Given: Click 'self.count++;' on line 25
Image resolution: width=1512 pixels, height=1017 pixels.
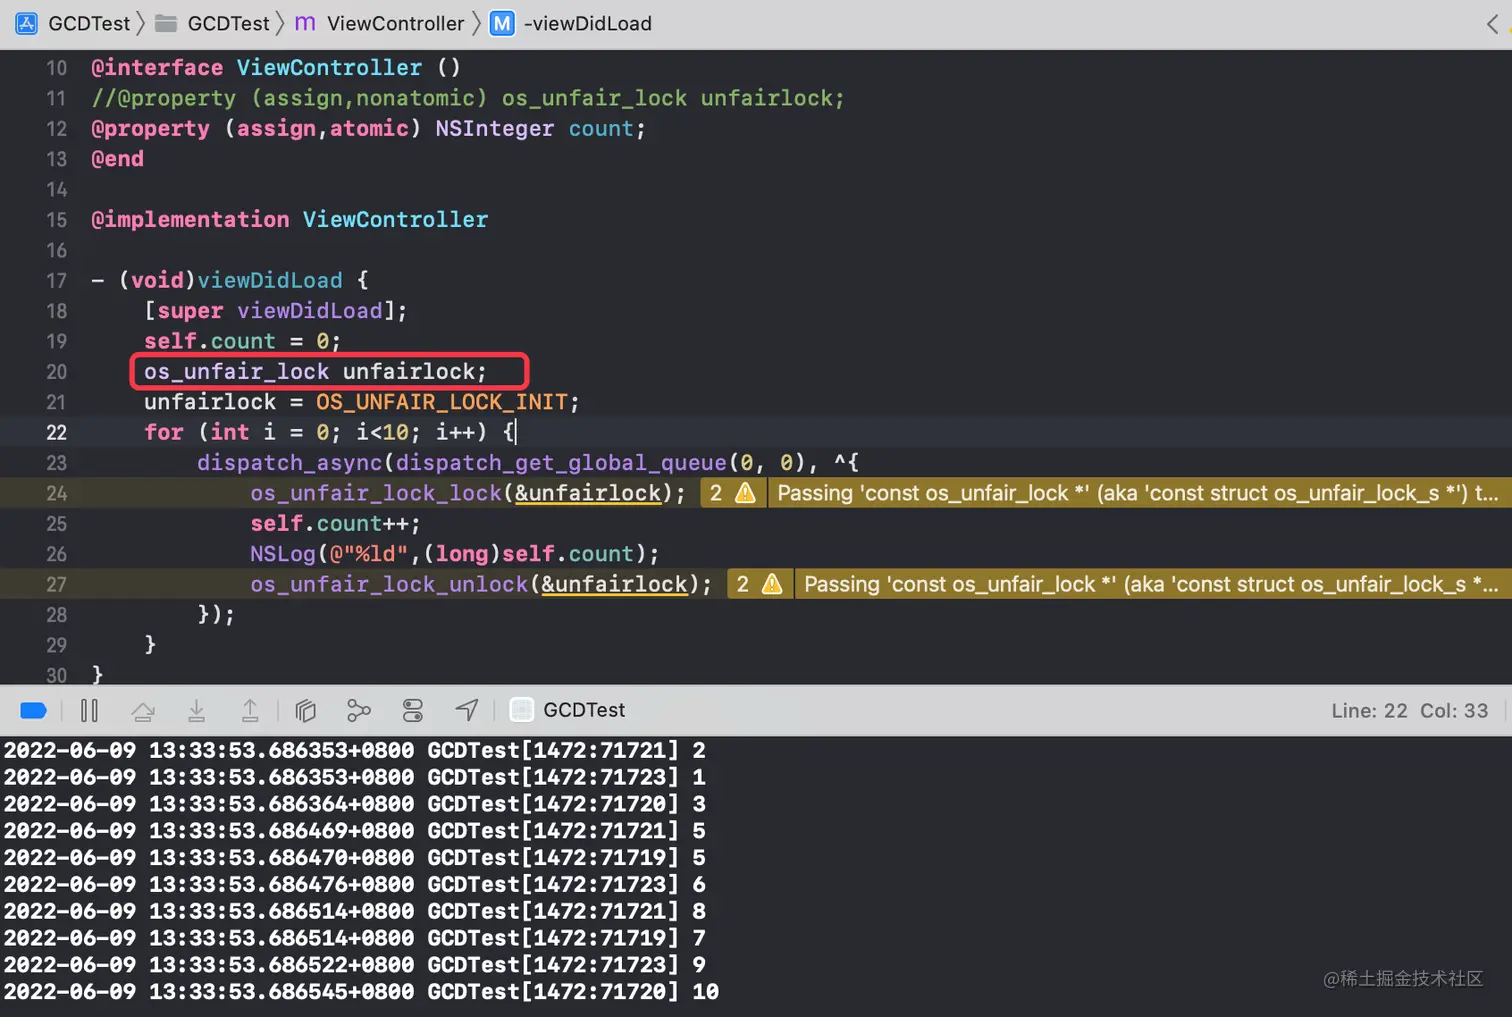Looking at the screenshot, I should coord(335,524).
